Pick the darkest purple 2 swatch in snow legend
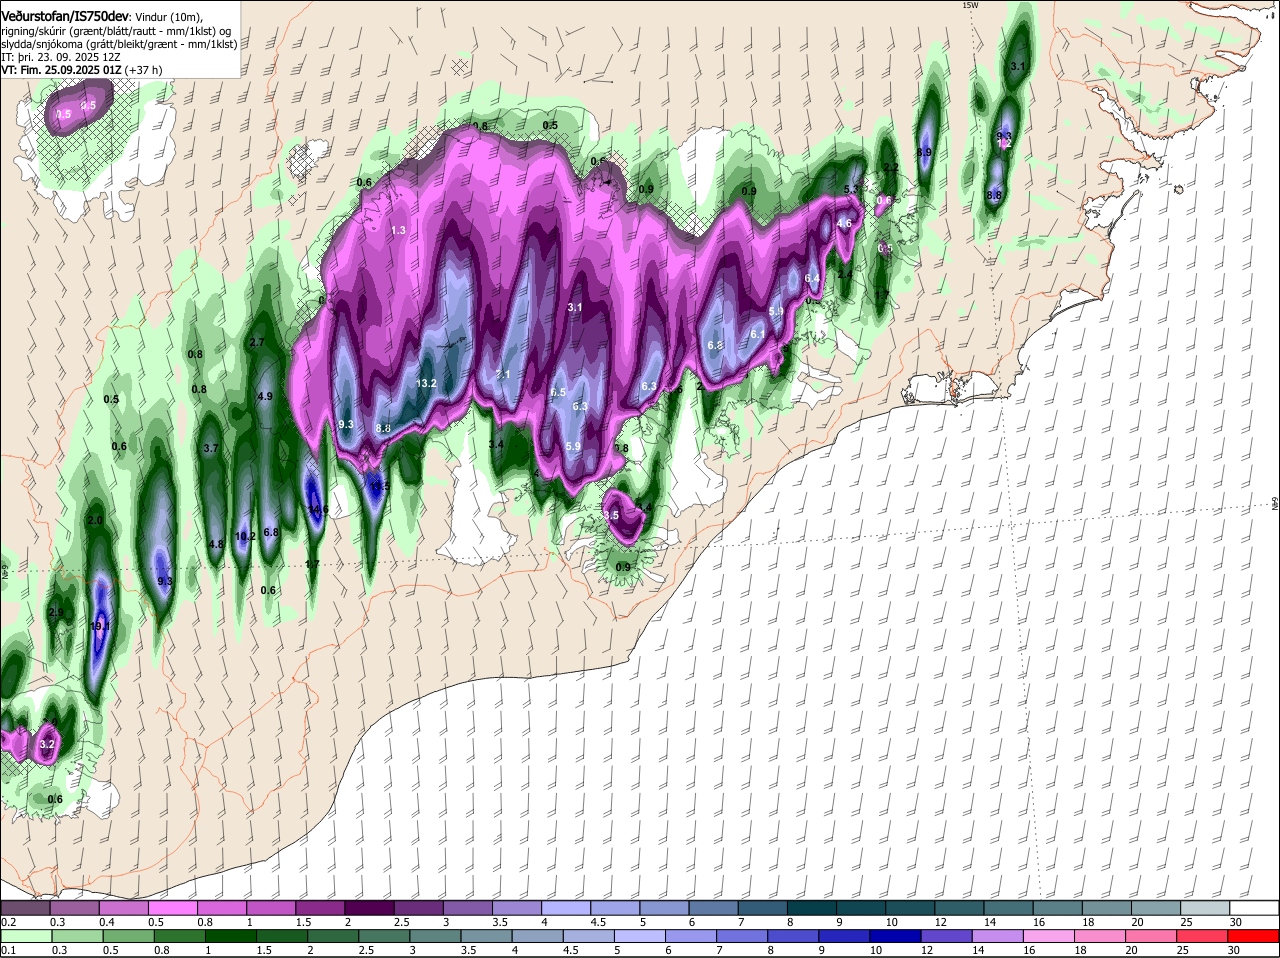The width and height of the screenshot is (1280, 958). (369, 907)
